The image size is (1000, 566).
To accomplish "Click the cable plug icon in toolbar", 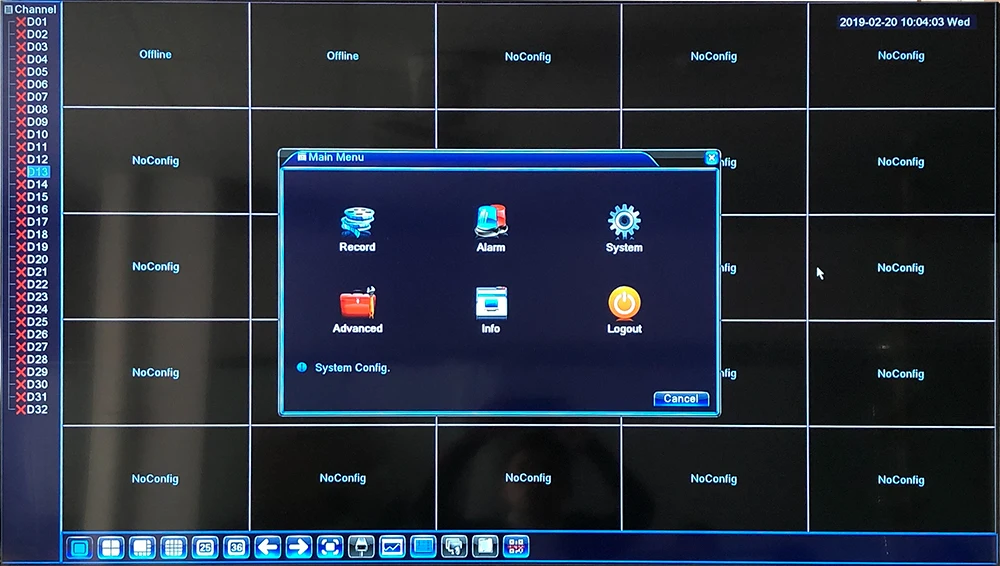I will pyautogui.click(x=361, y=547).
